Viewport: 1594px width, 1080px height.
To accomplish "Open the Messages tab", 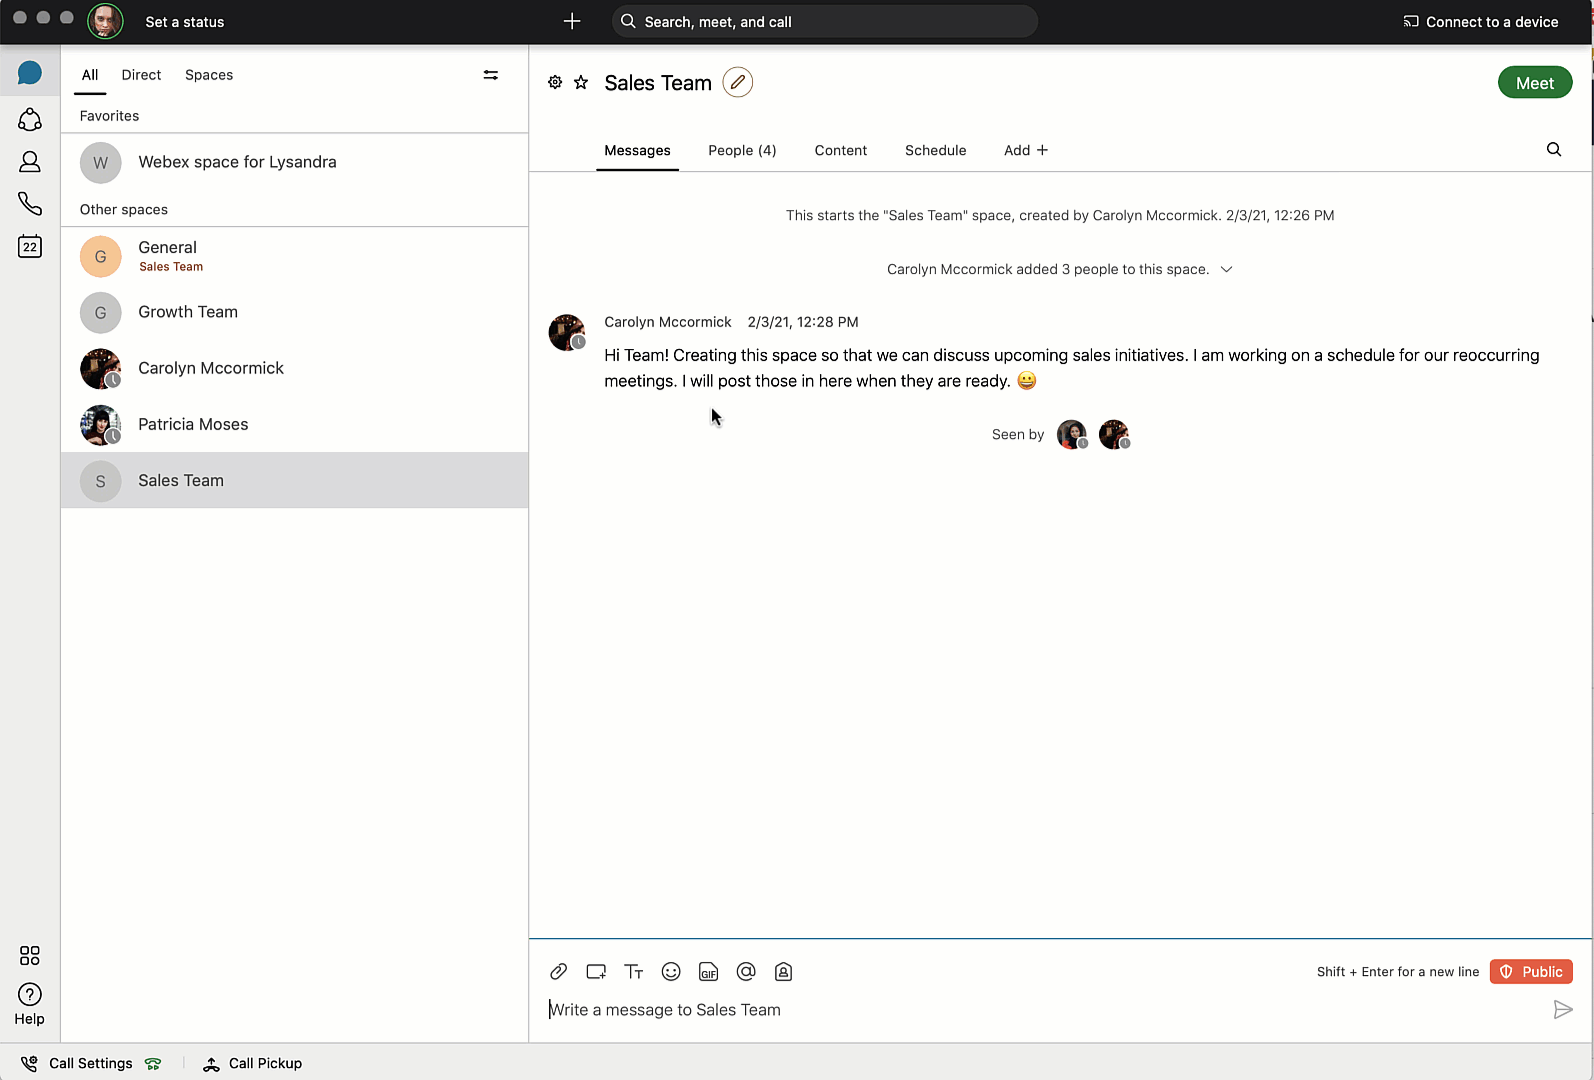I will click(637, 151).
